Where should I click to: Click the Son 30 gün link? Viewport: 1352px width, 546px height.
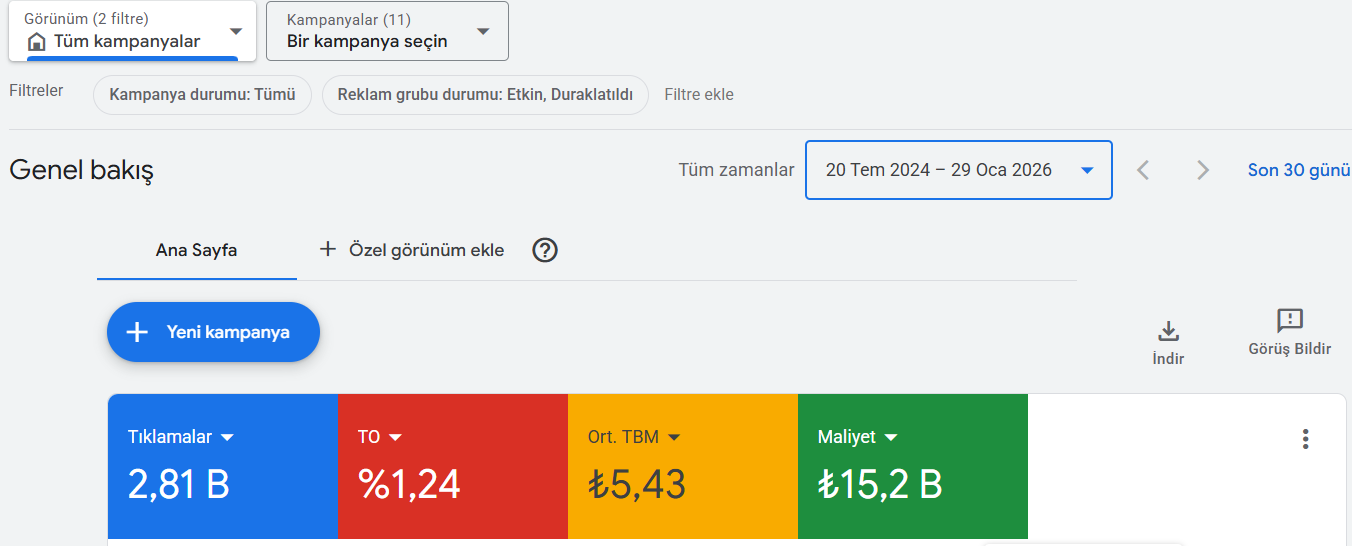[1298, 170]
